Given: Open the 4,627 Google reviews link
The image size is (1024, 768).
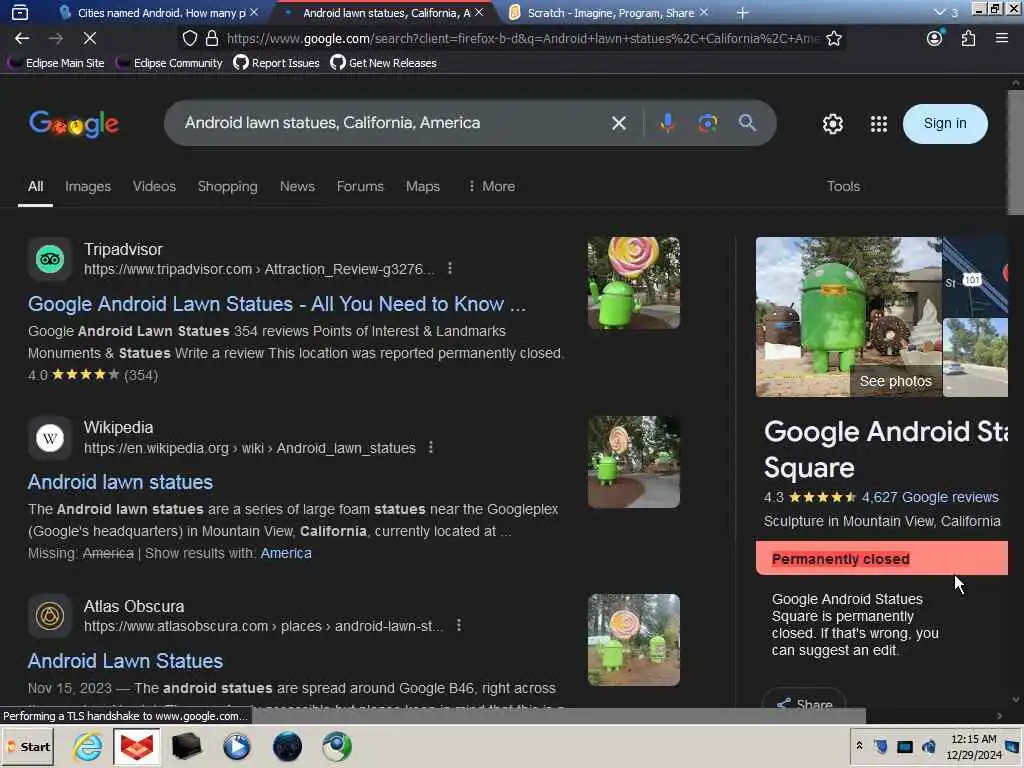Looking at the screenshot, I should 930,497.
